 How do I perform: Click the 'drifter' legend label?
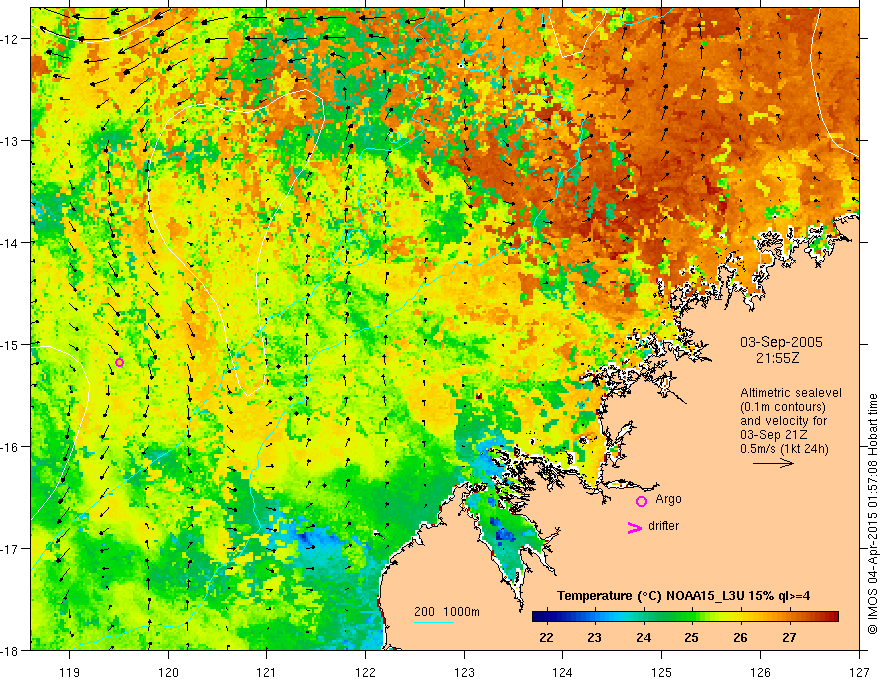(663, 526)
